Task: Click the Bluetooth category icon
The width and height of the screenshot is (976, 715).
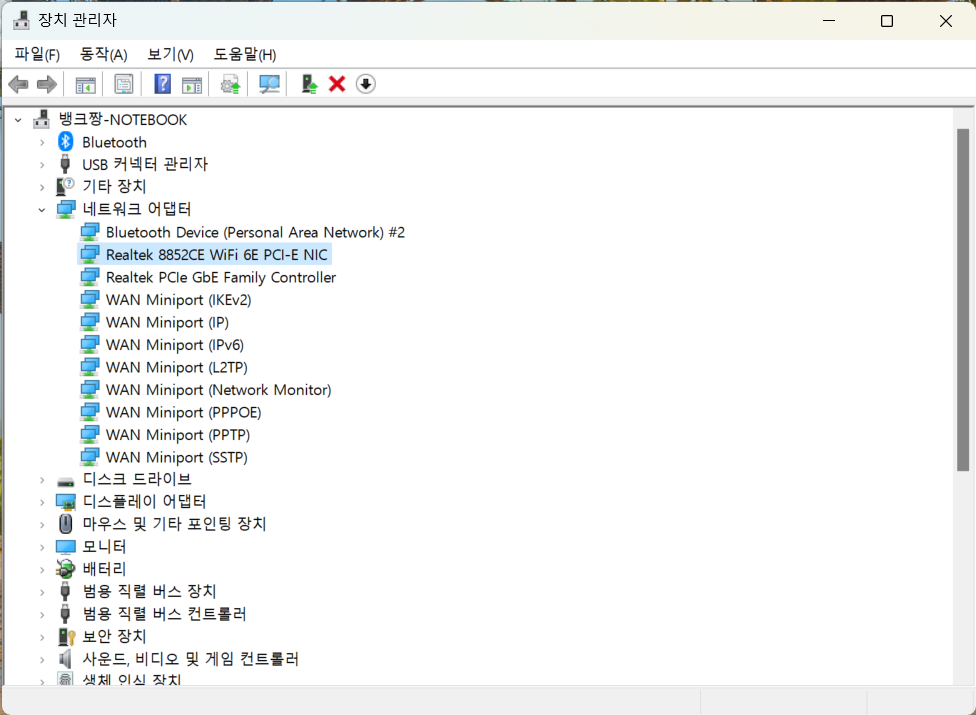Action: pos(65,142)
